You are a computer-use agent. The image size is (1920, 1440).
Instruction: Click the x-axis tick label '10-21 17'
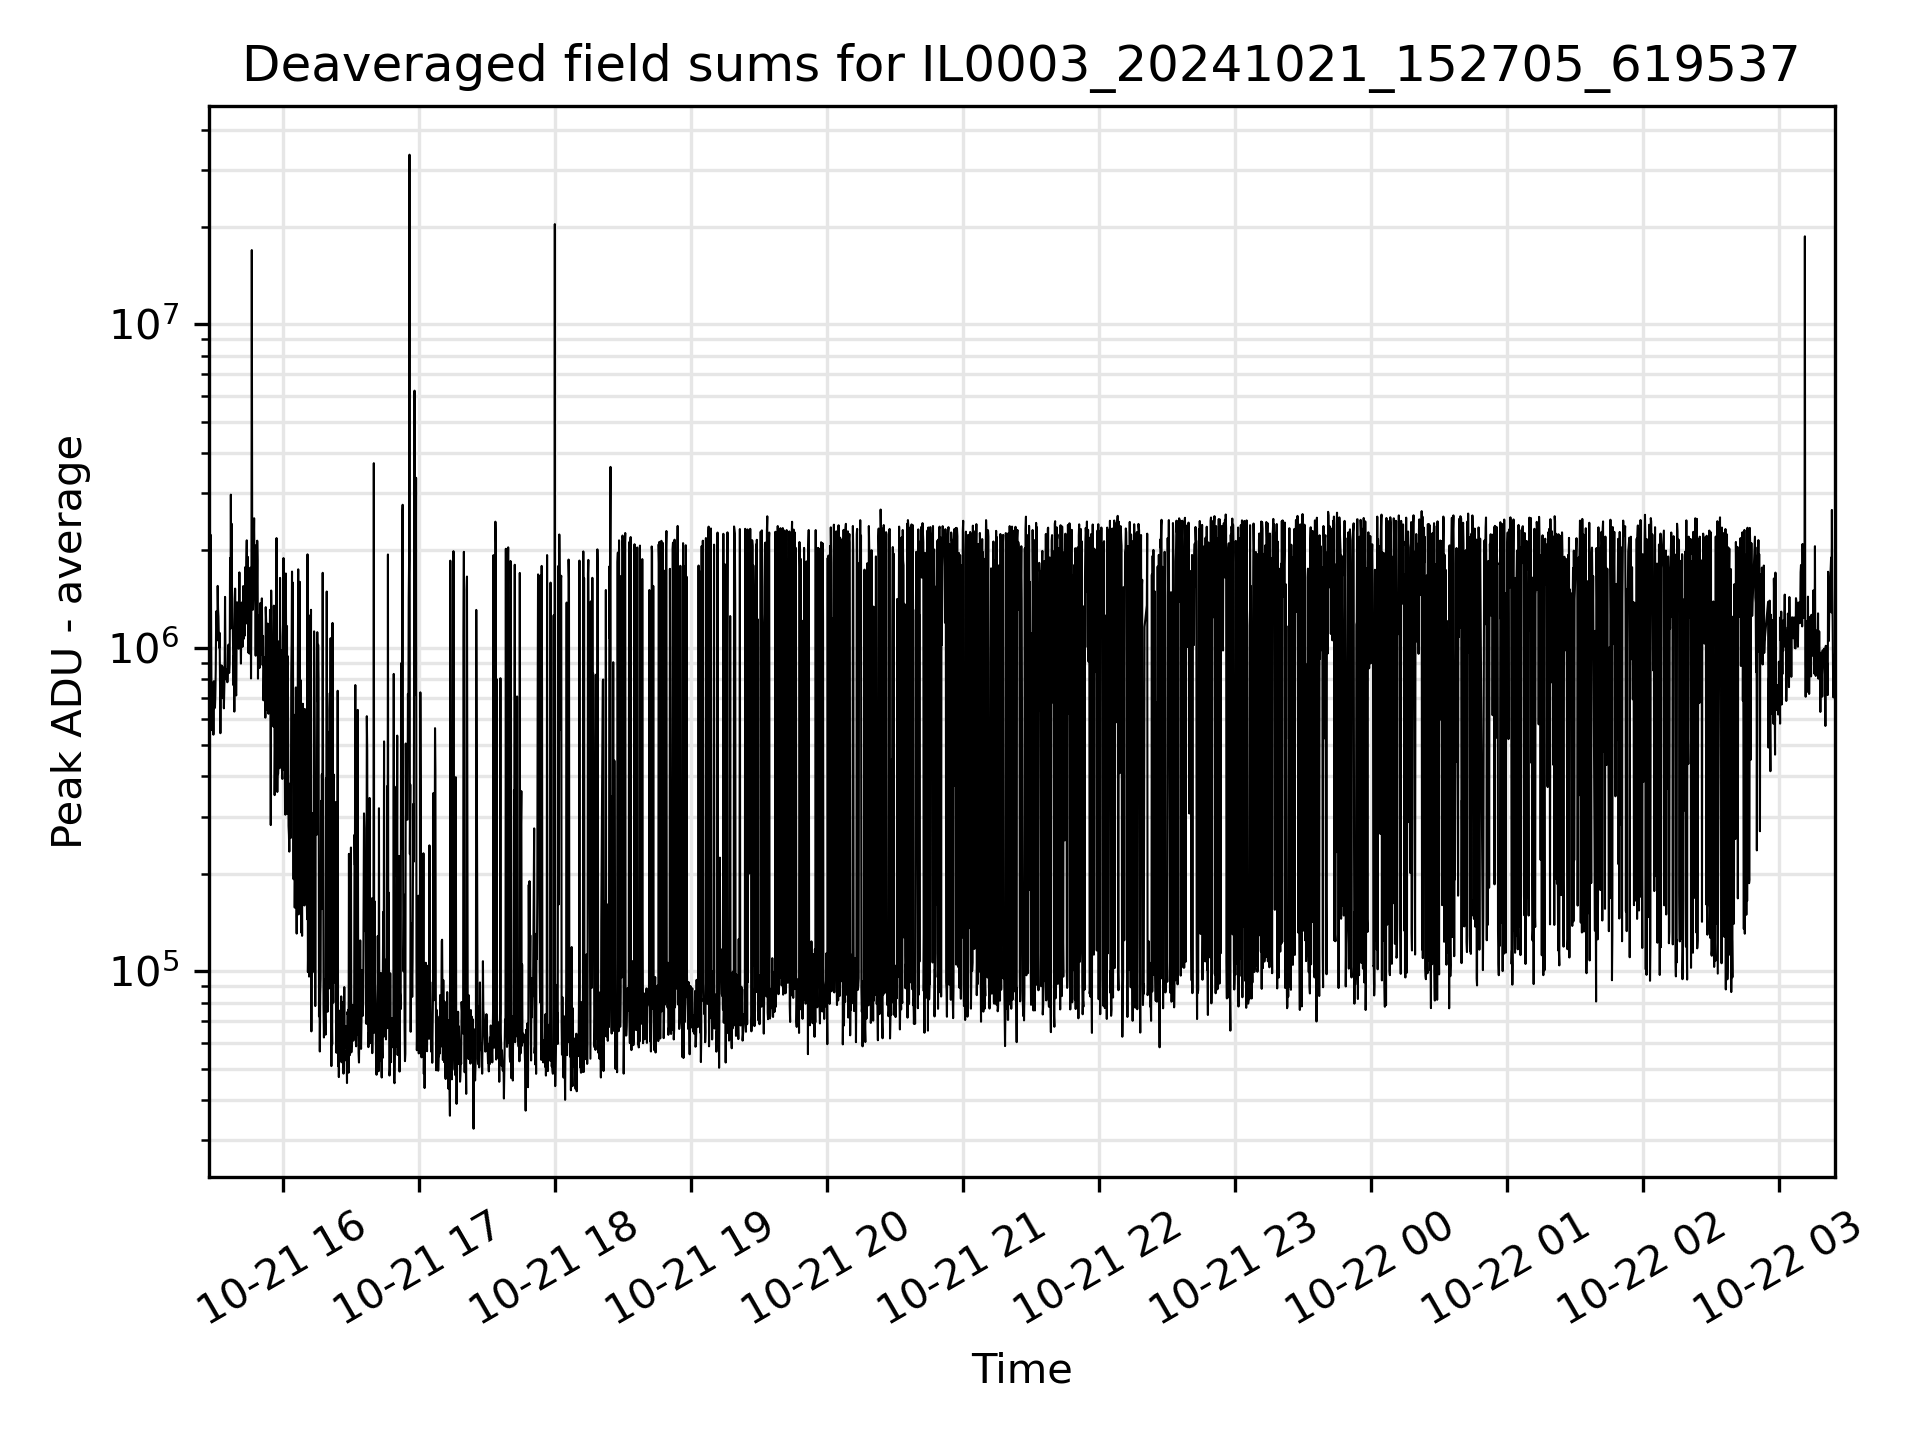(x=415, y=1266)
